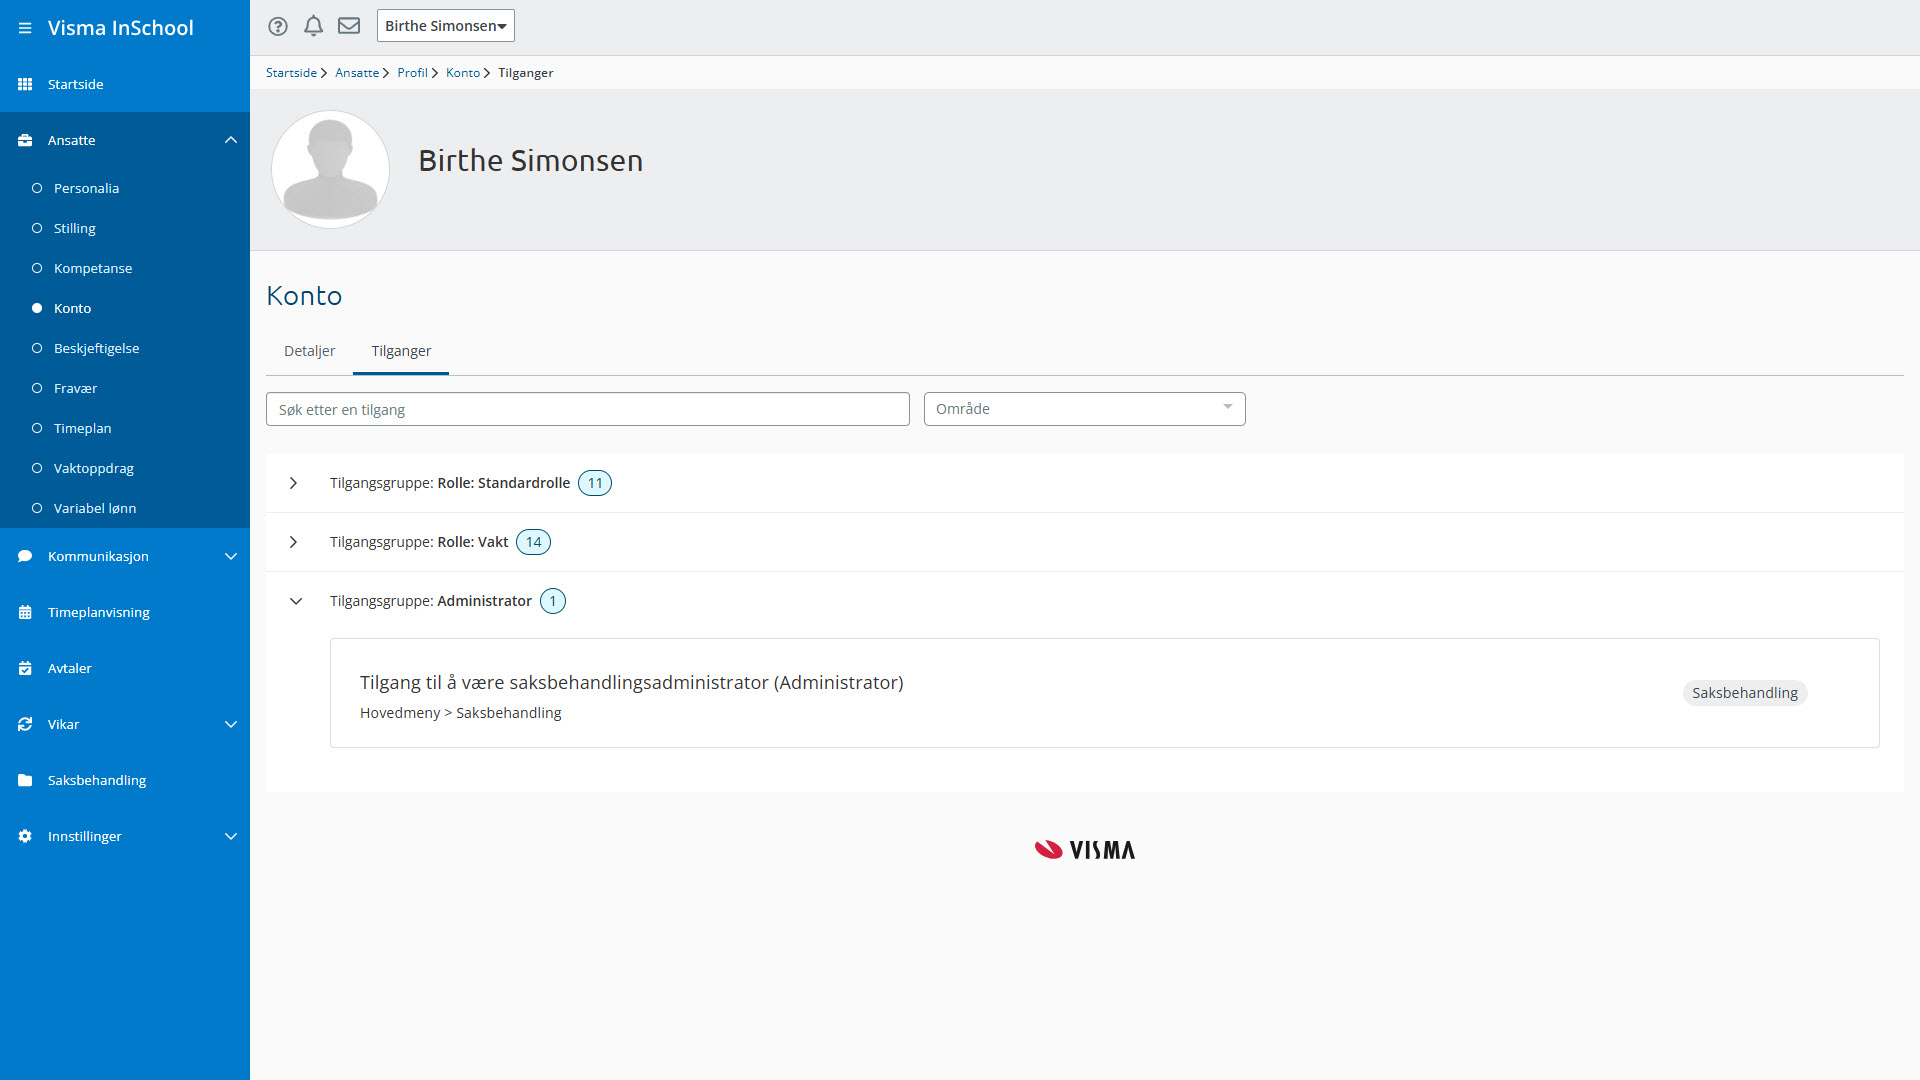
Task: Click the Saksbehandling tag badge
Action: (1744, 693)
